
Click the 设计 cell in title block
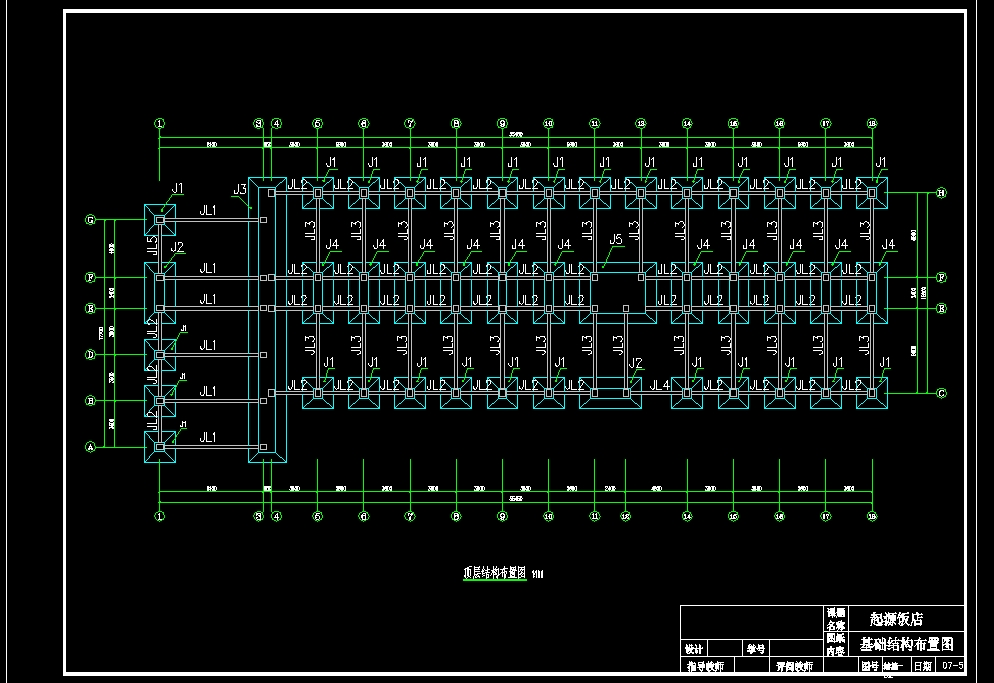pos(694,649)
